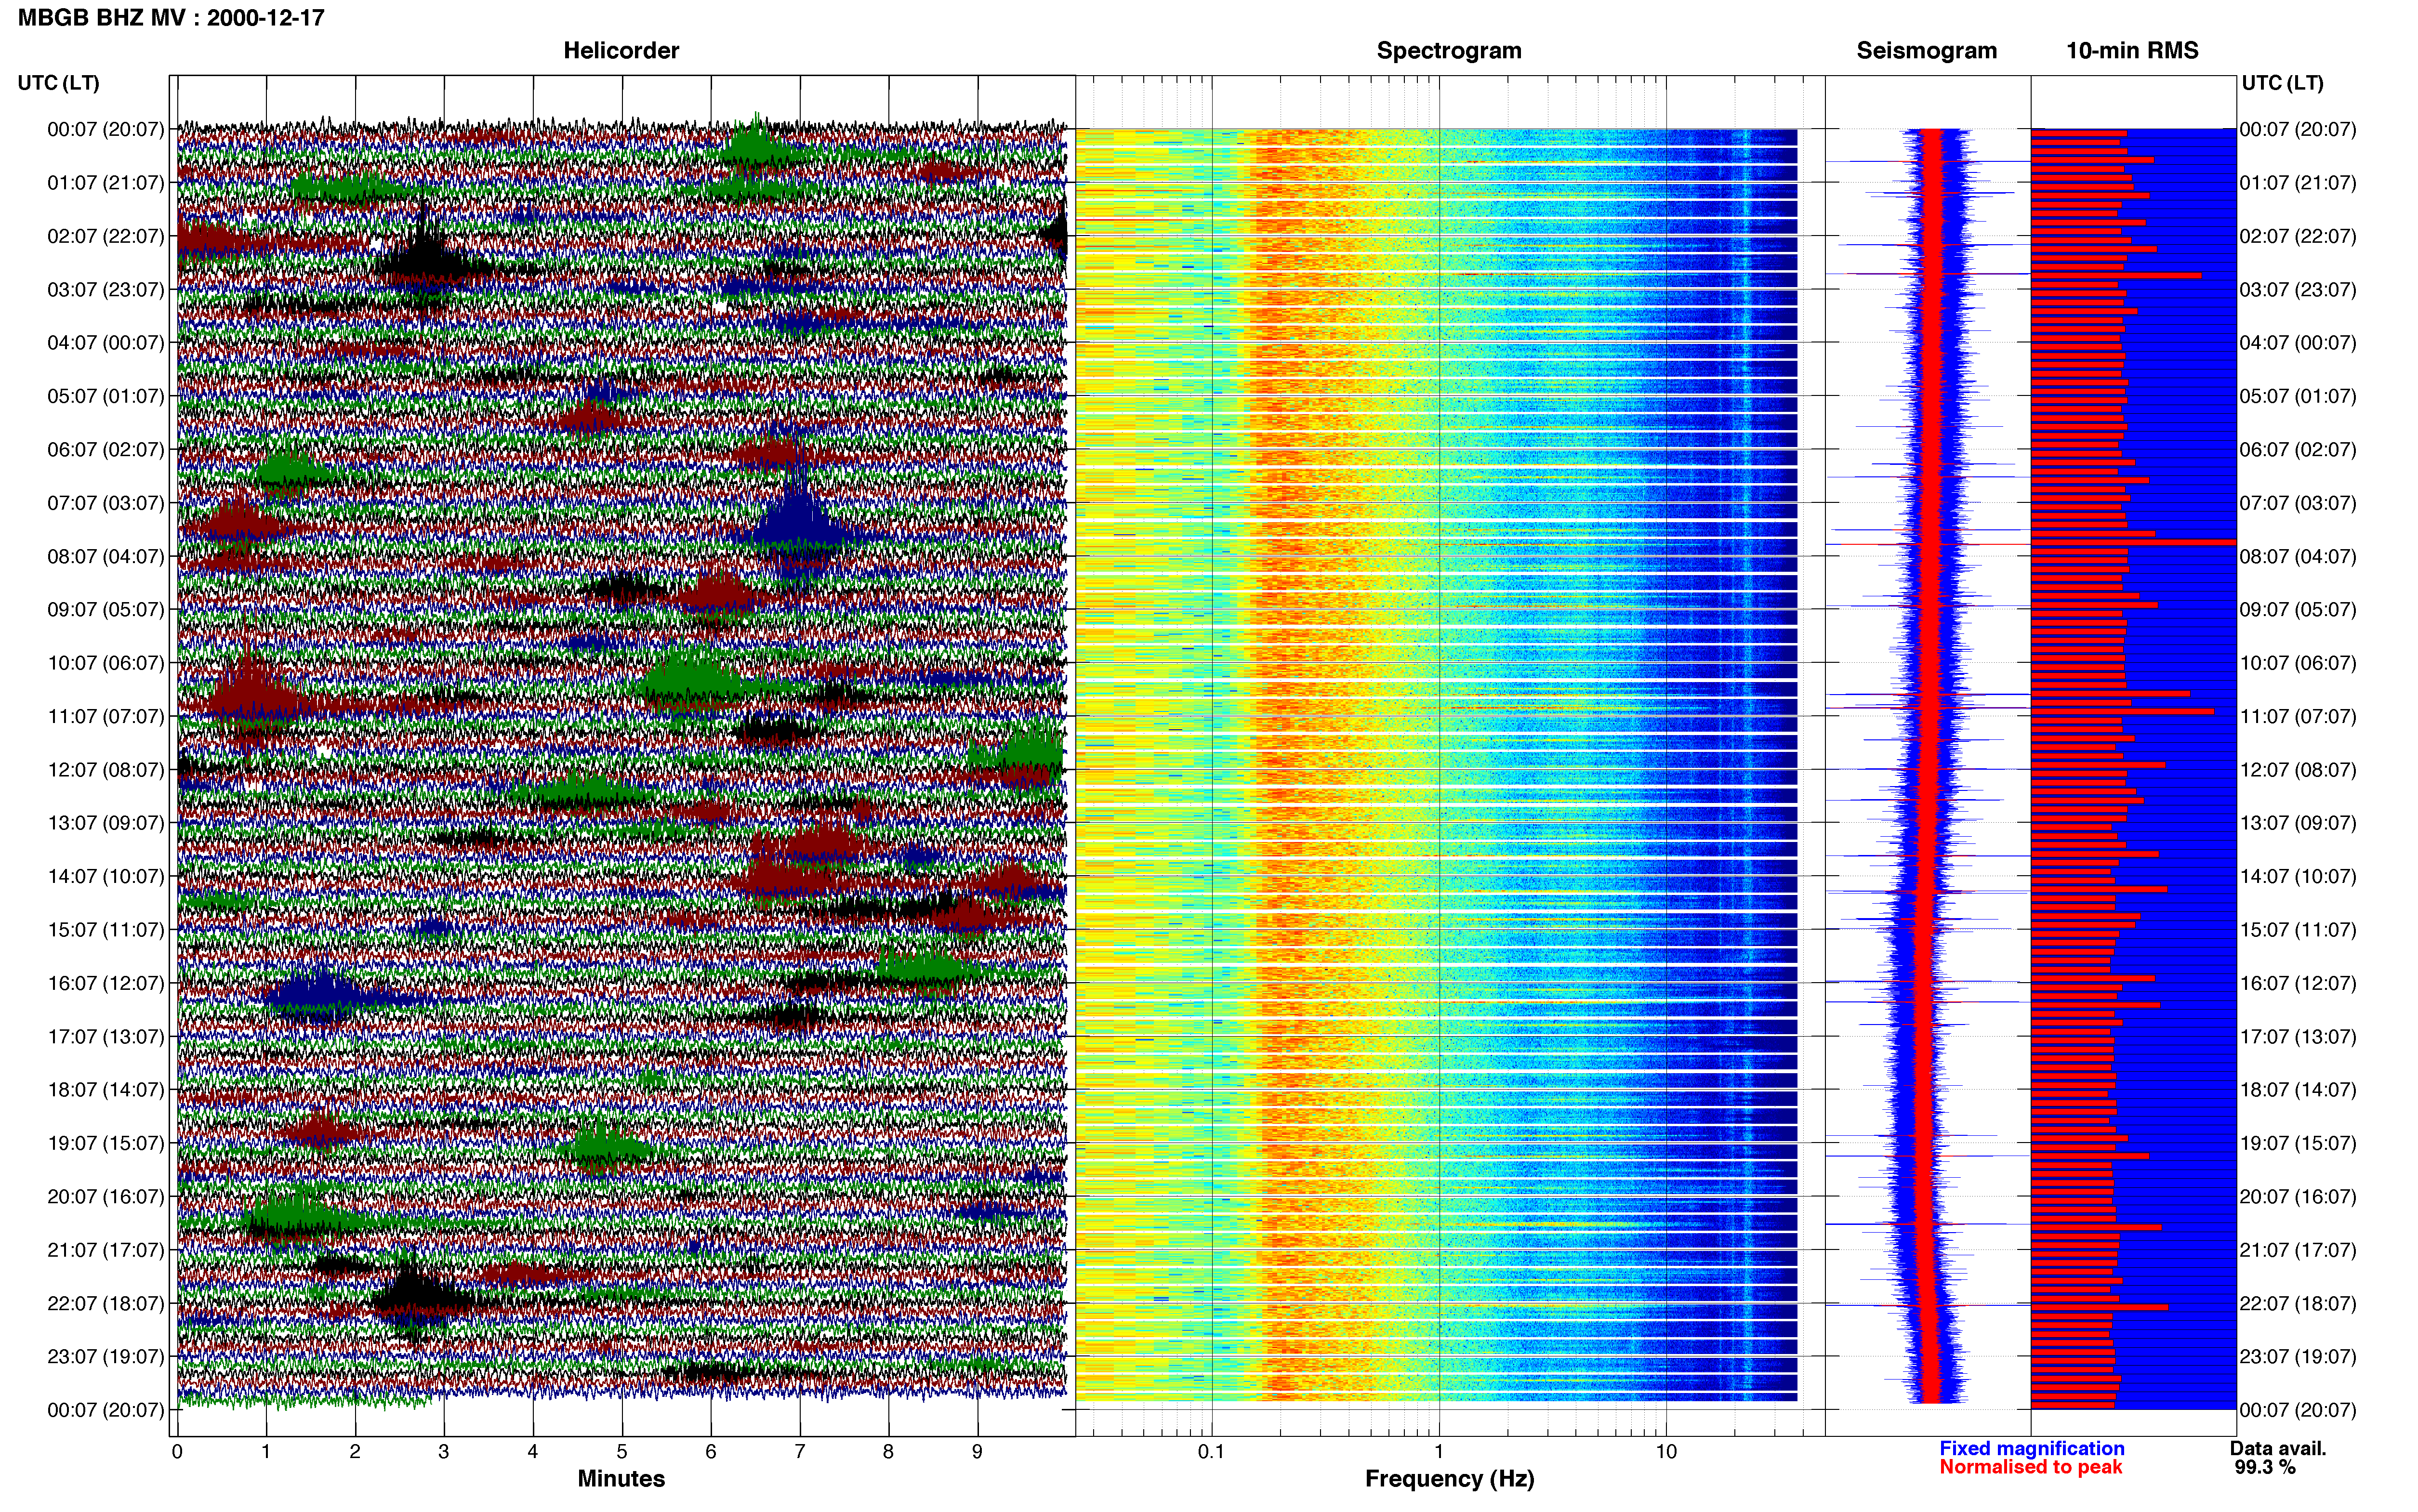The height and width of the screenshot is (1512, 2418).
Task: Click the long red RMS bar just before 03:07
Action: coord(2116,275)
